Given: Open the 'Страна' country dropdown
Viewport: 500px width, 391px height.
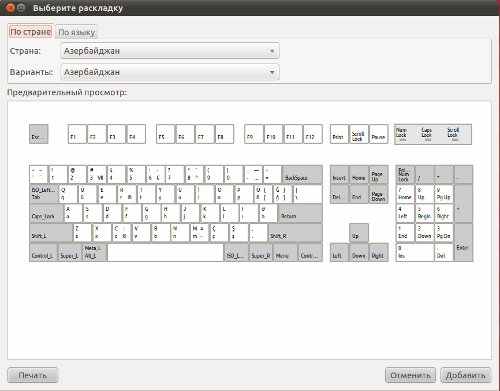Looking at the screenshot, I should pyautogui.click(x=170, y=51).
